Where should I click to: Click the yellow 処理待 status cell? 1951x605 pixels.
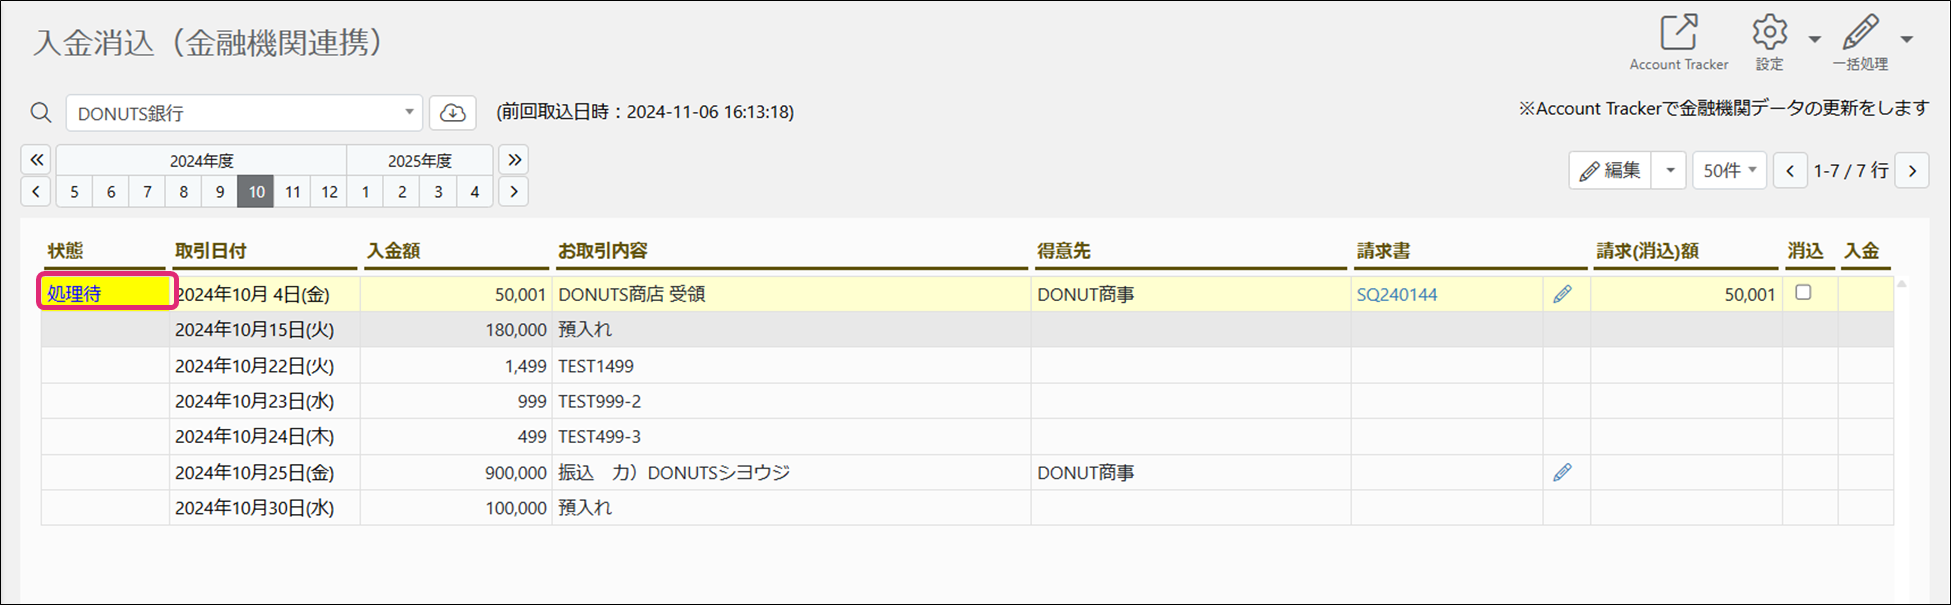click(x=106, y=293)
